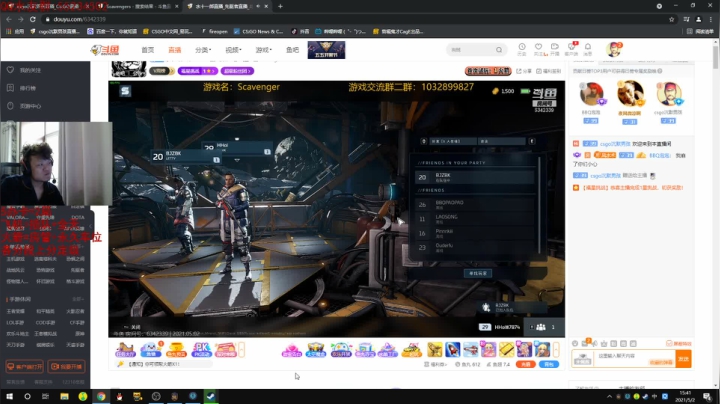This screenshot has width=720, height=404.
Task: Click the help question mark beside contribution notice
Action: pyautogui.click(x=660, y=71)
